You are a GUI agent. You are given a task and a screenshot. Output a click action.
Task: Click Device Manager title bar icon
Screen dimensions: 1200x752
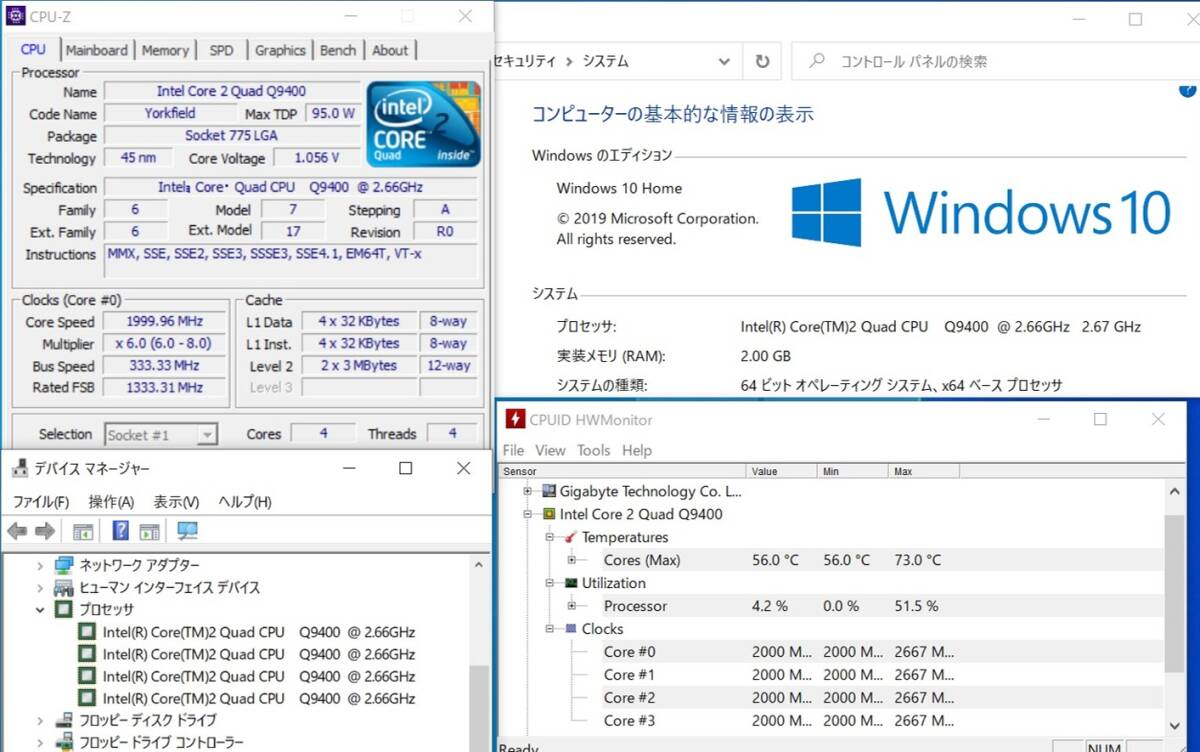tap(20, 468)
